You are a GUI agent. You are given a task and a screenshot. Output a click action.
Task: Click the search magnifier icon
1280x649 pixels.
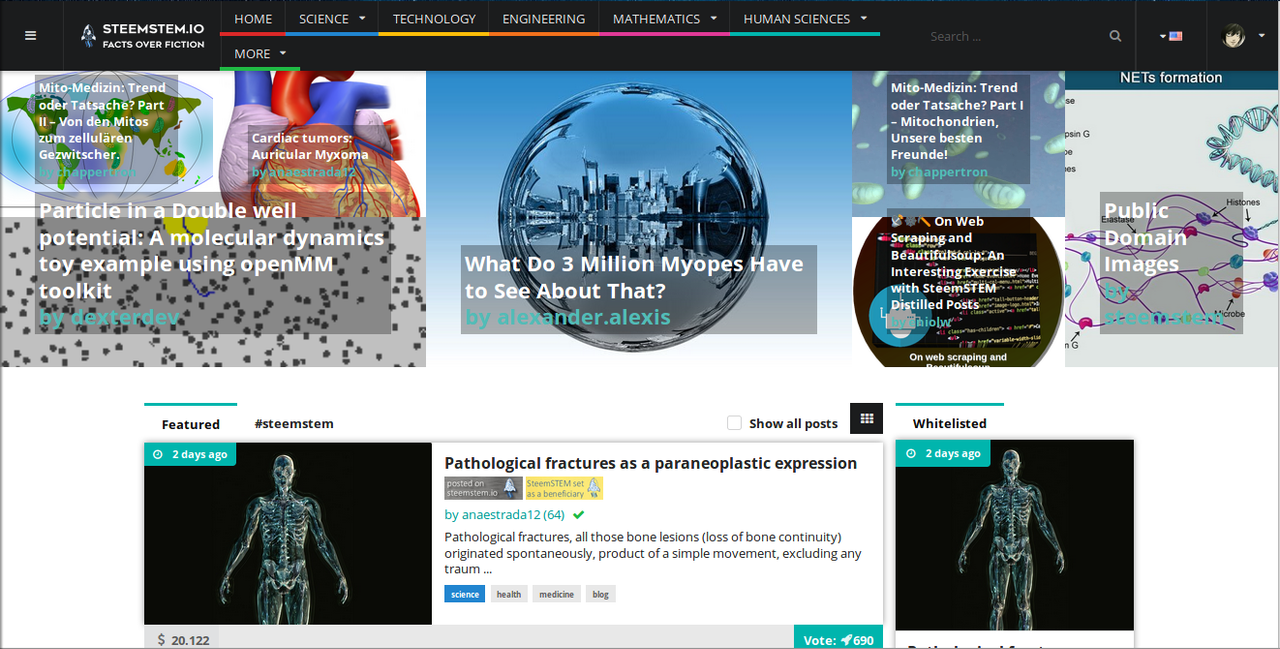pos(1115,36)
